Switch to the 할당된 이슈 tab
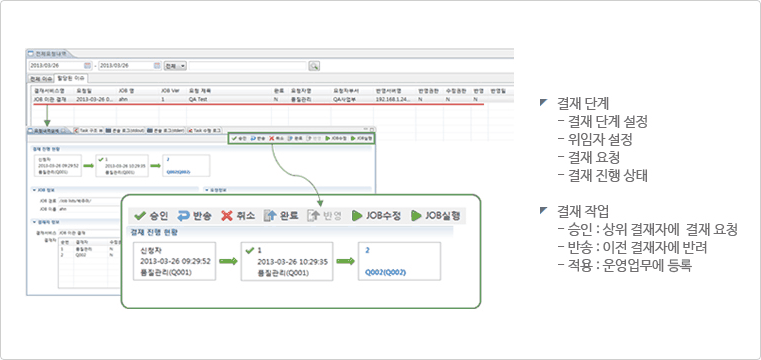 pos(70,78)
